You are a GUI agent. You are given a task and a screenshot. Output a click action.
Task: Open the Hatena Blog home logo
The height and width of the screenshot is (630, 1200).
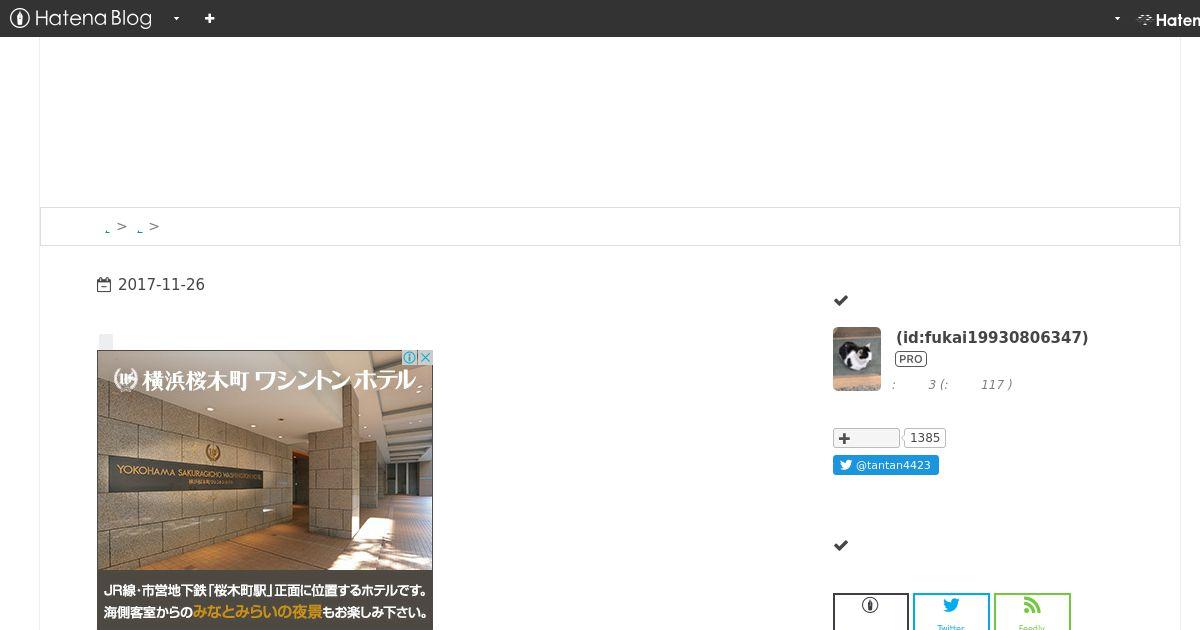coord(81,18)
